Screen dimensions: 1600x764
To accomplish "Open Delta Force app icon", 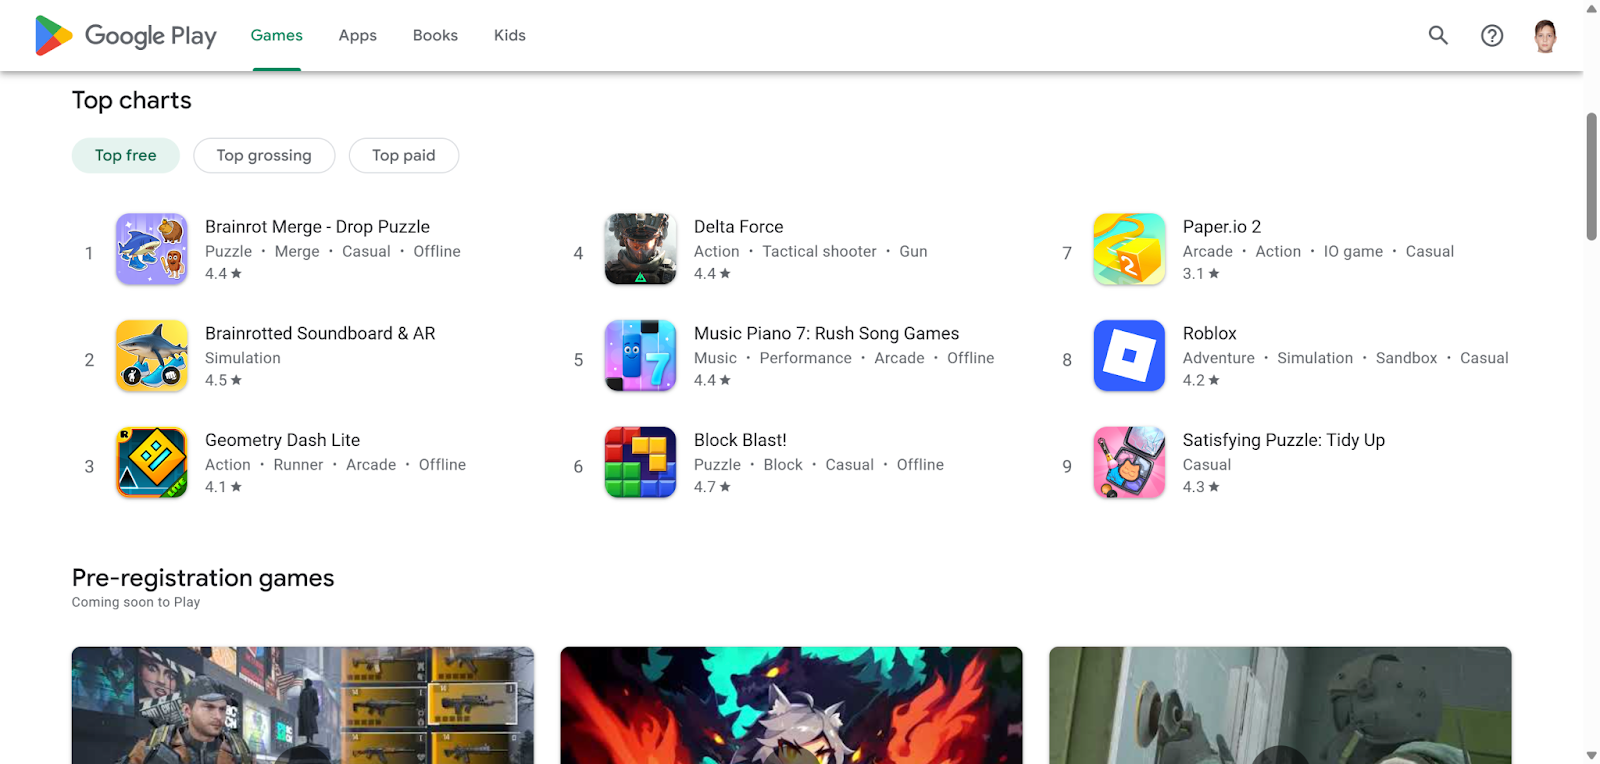I will tap(641, 249).
